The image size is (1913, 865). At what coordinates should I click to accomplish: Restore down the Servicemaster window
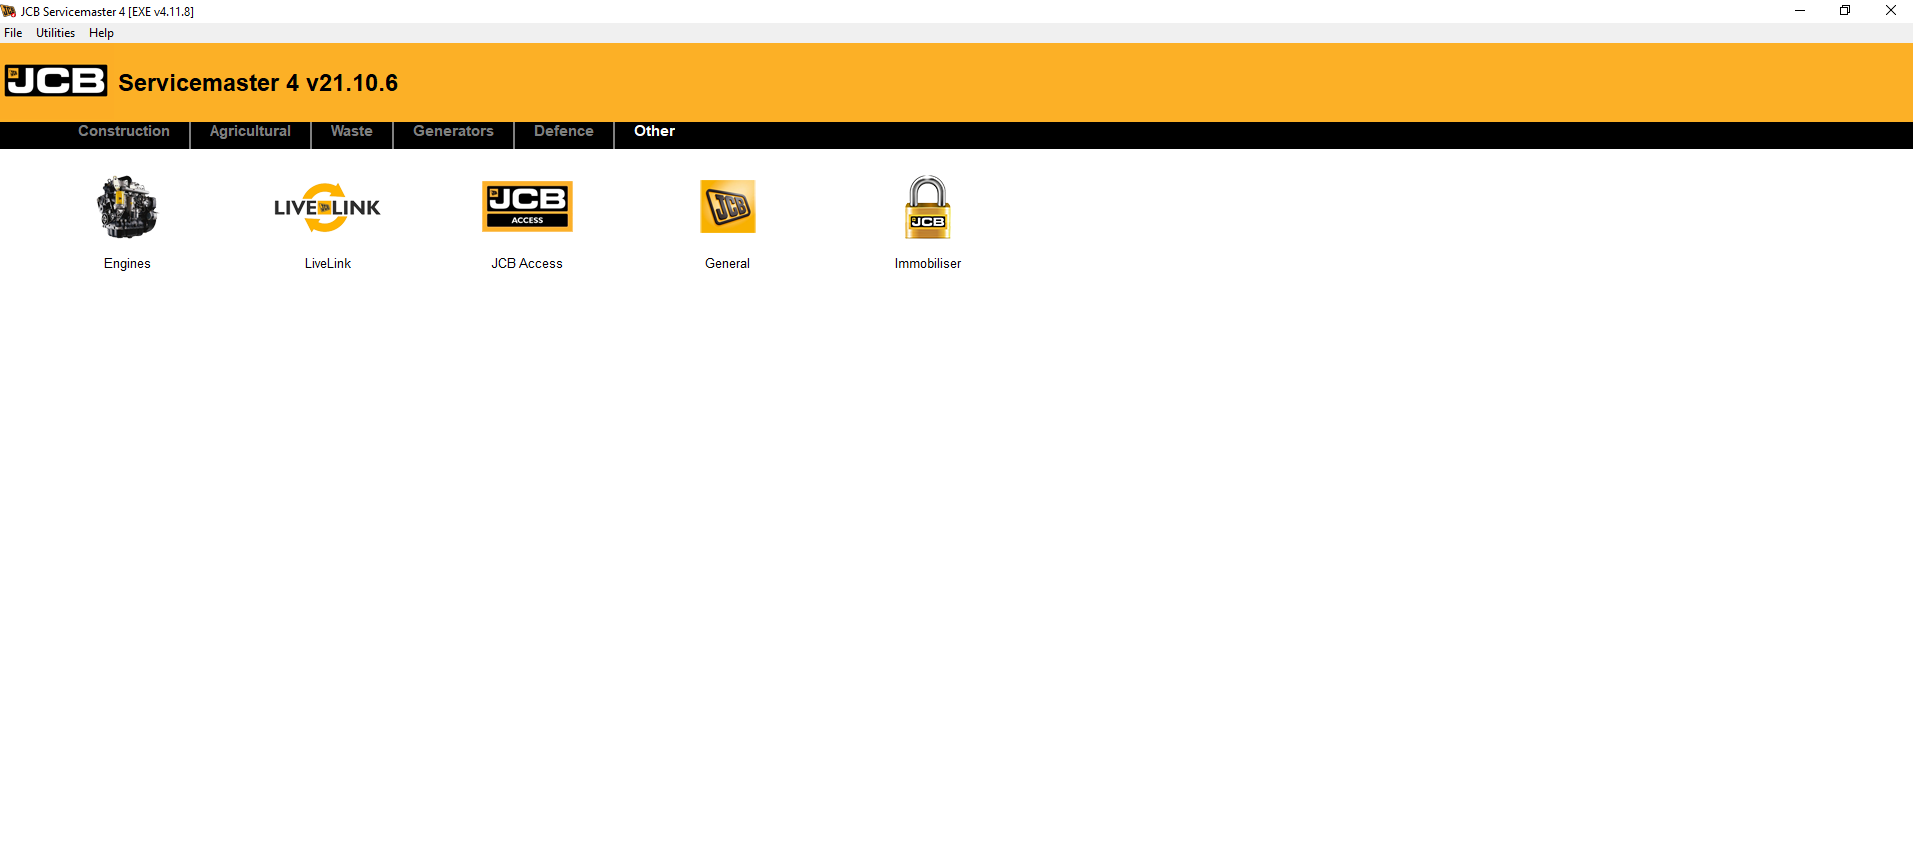(1845, 11)
